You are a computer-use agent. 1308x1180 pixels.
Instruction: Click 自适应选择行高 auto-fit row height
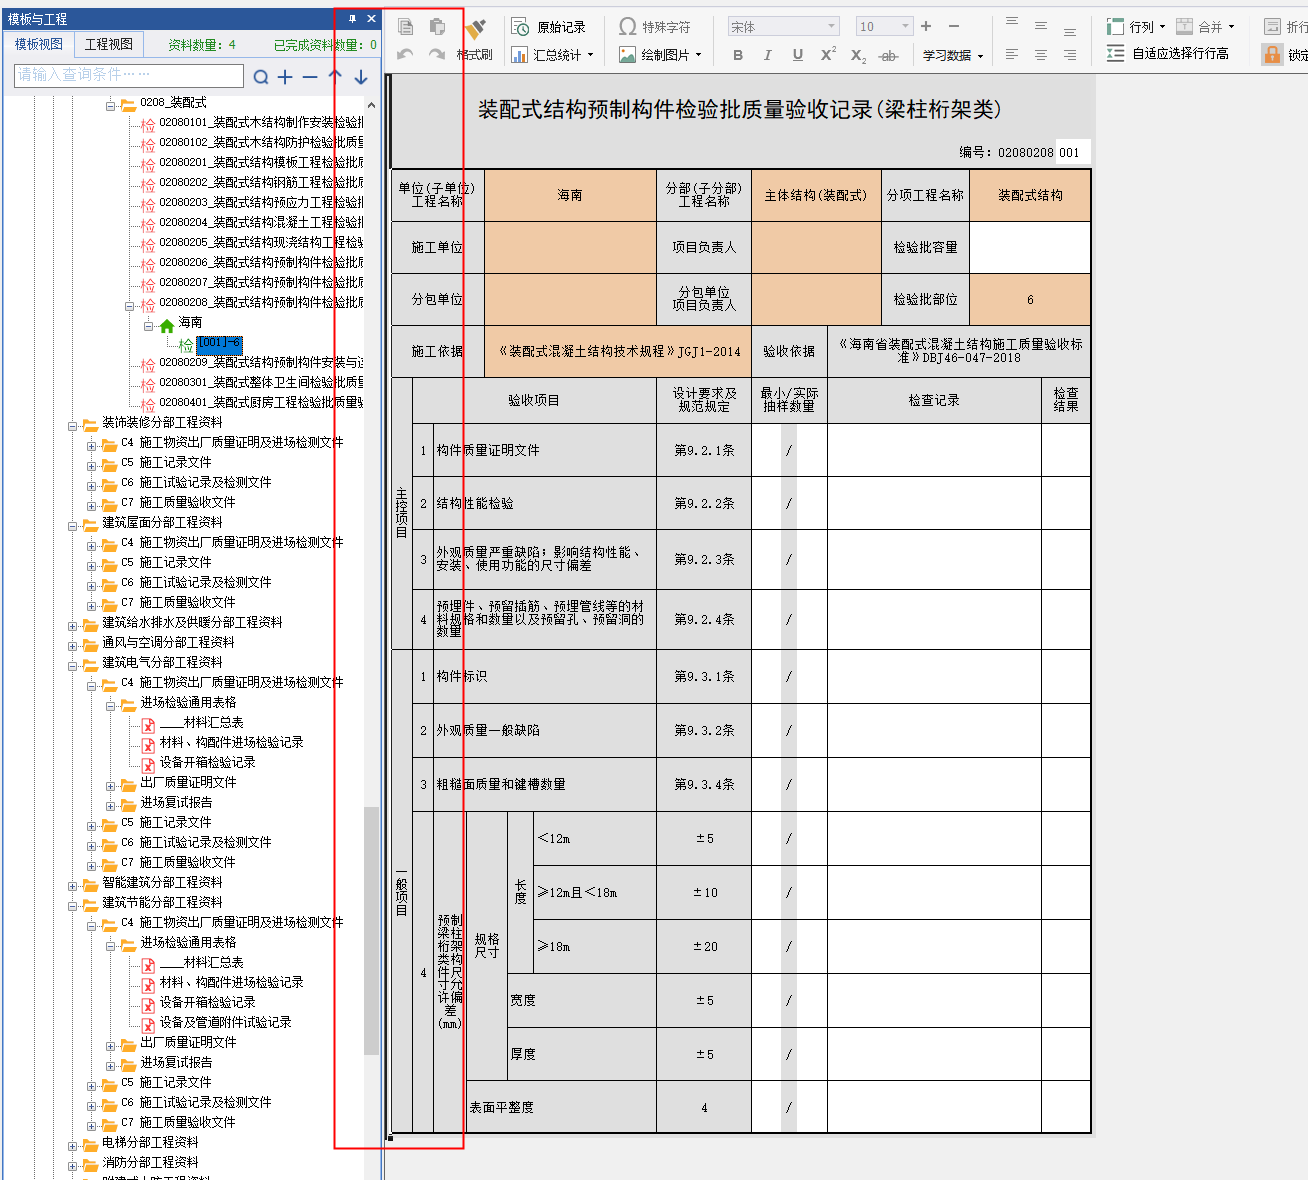1168,54
